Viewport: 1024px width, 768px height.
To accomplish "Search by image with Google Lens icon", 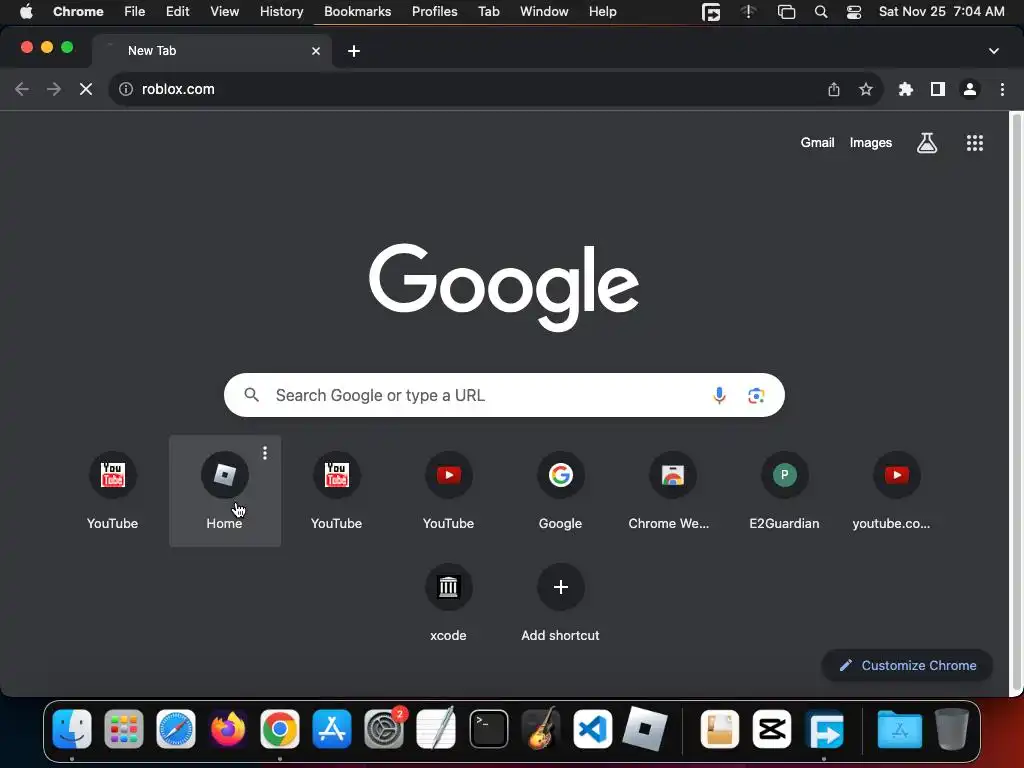I will point(756,395).
